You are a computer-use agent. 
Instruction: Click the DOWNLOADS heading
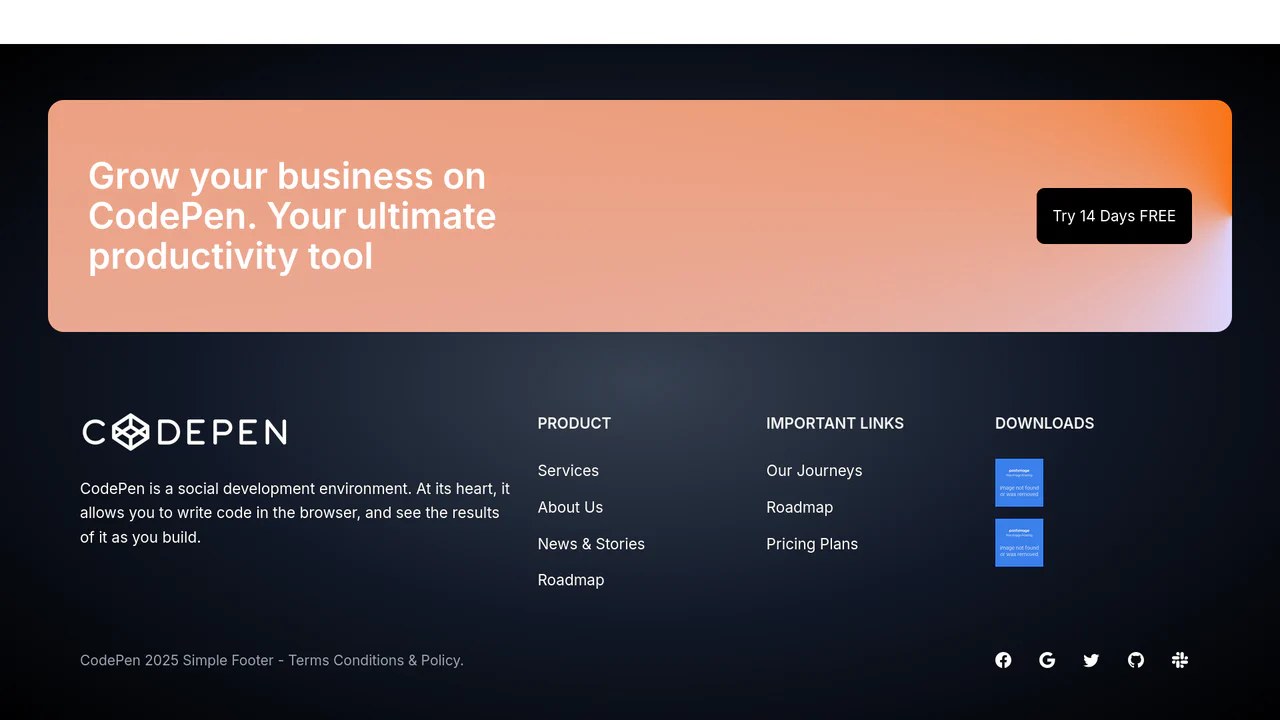(1044, 423)
